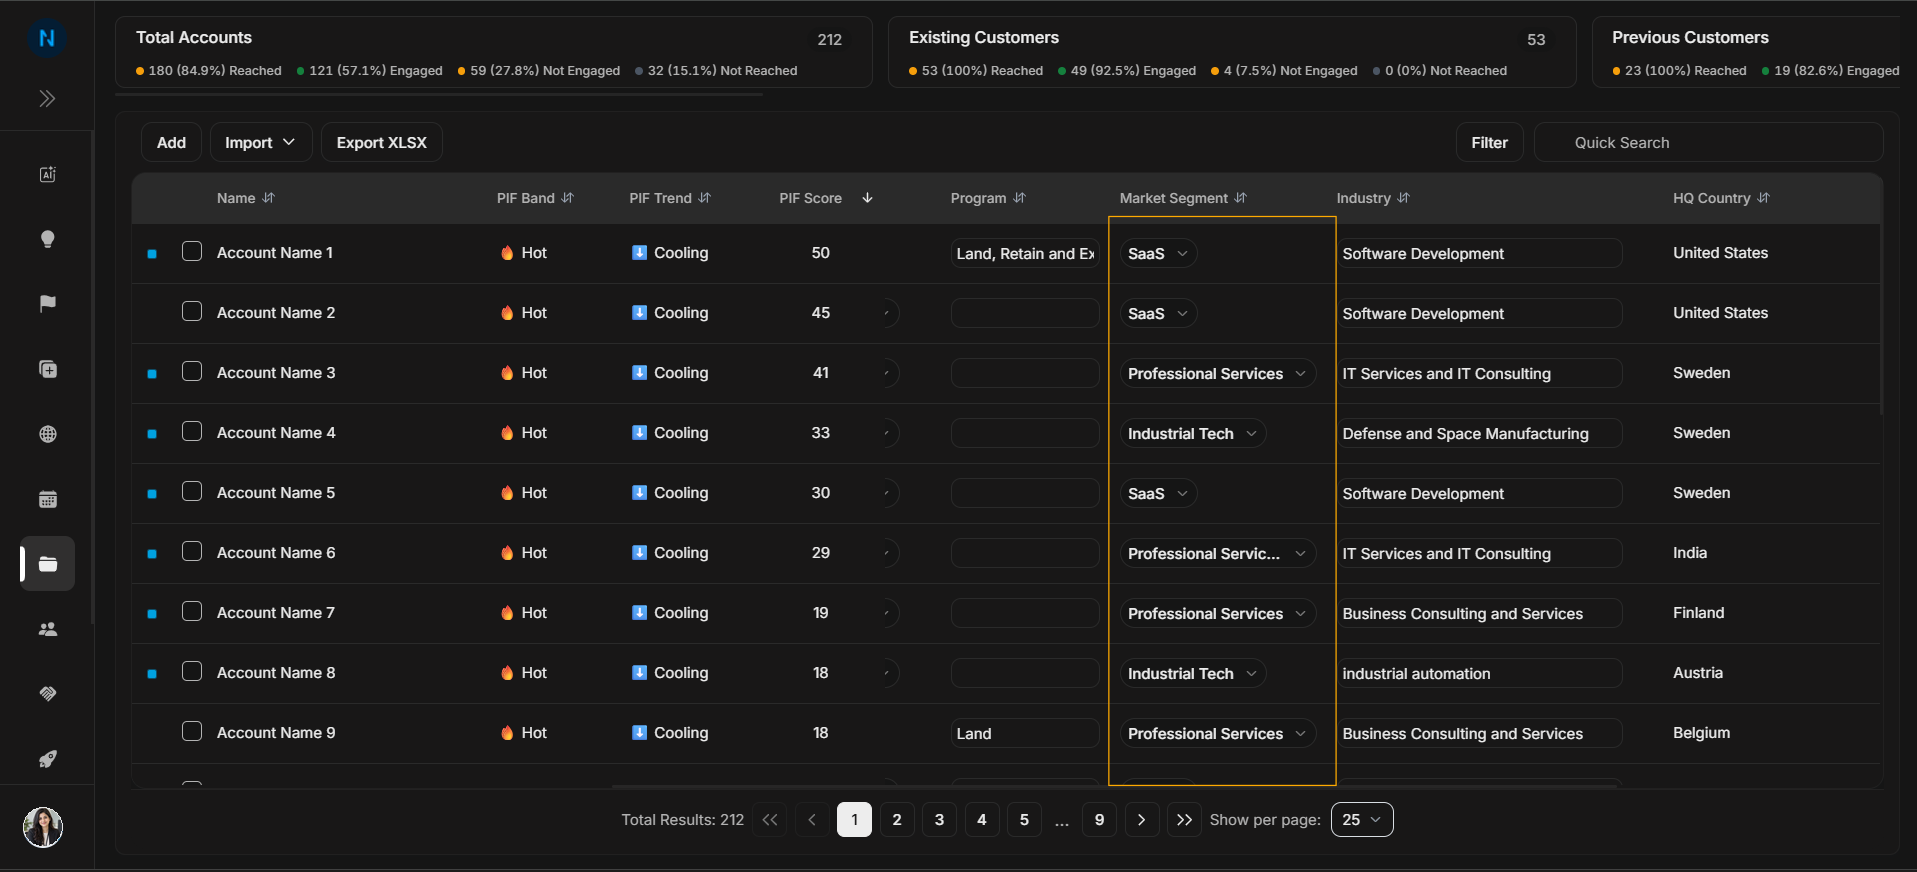The width and height of the screenshot is (1917, 872).
Task: Open the rocket sidebar icon
Action: click(47, 759)
